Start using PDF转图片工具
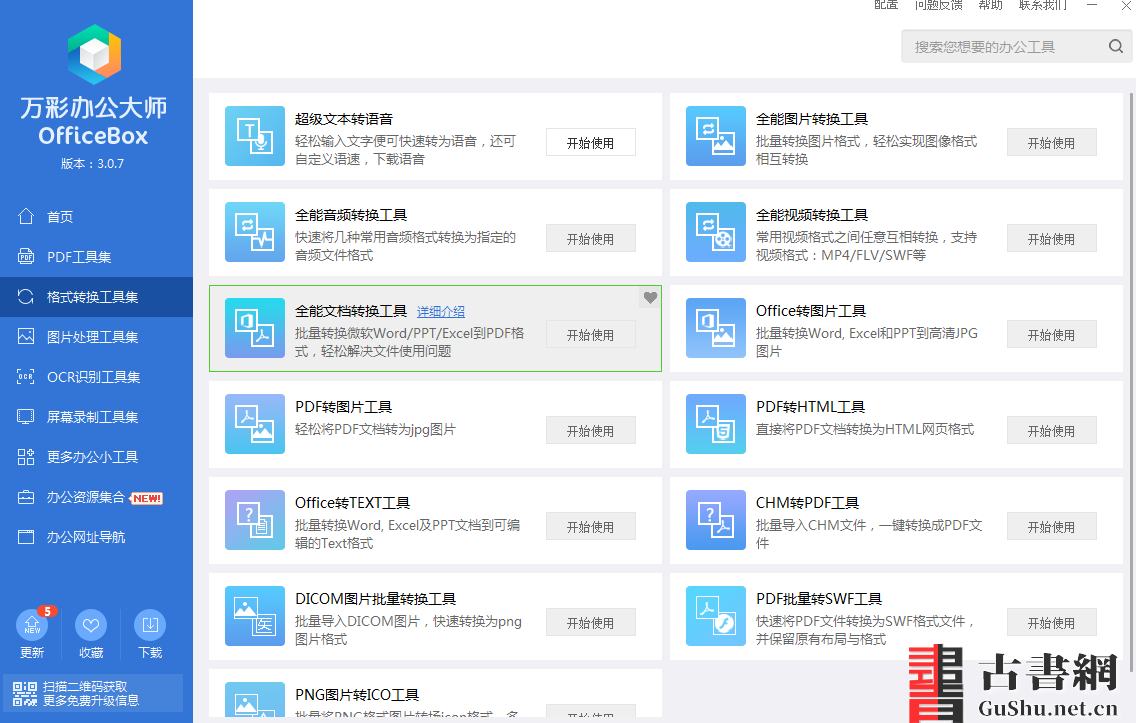Image resolution: width=1136 pixels, height=723 pixels. coord(590,430)
